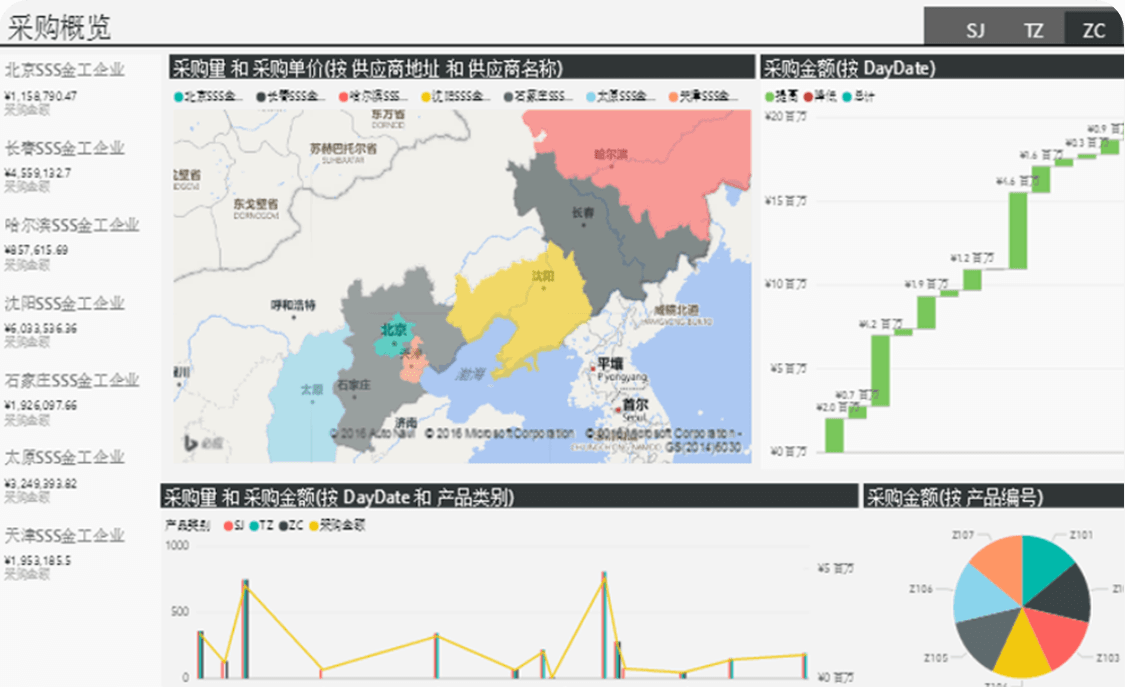This screenshot has width=1125, height=687.
Task: Select the waterfall bar labeled ¥1.2 百万
Action: tap(972, 280)
